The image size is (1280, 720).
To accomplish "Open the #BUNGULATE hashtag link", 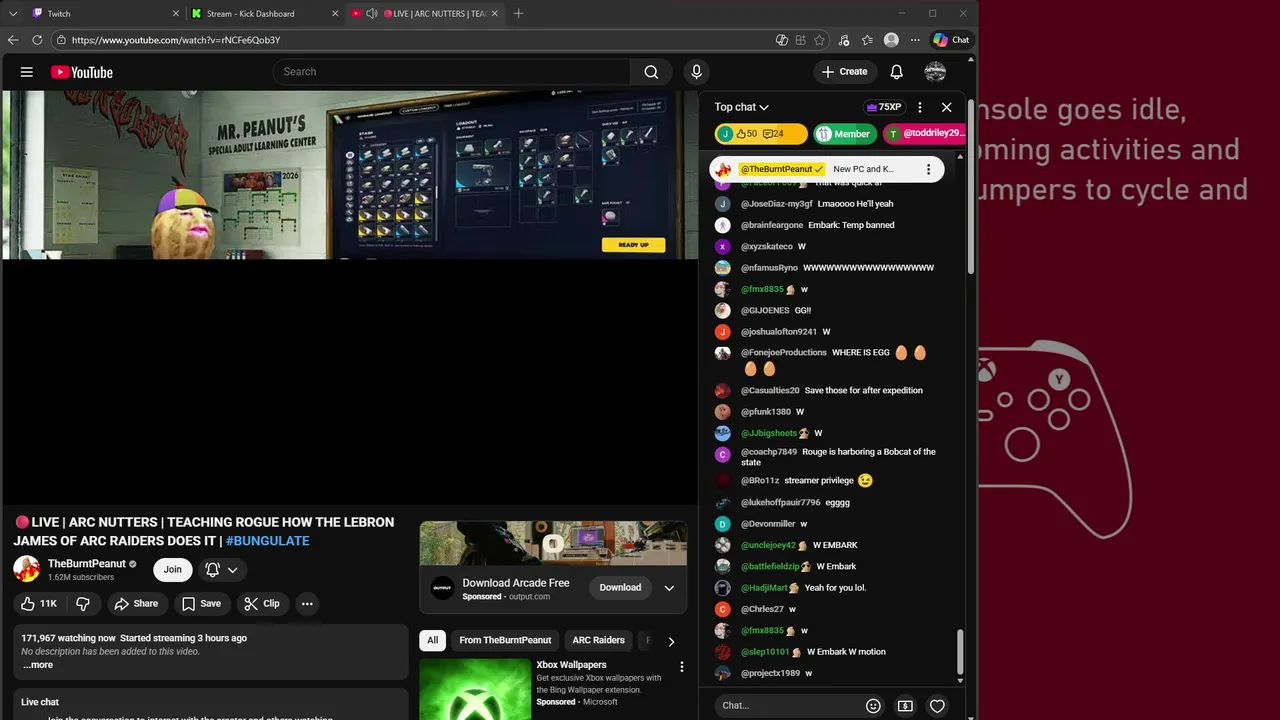I will tap(268, 541).
